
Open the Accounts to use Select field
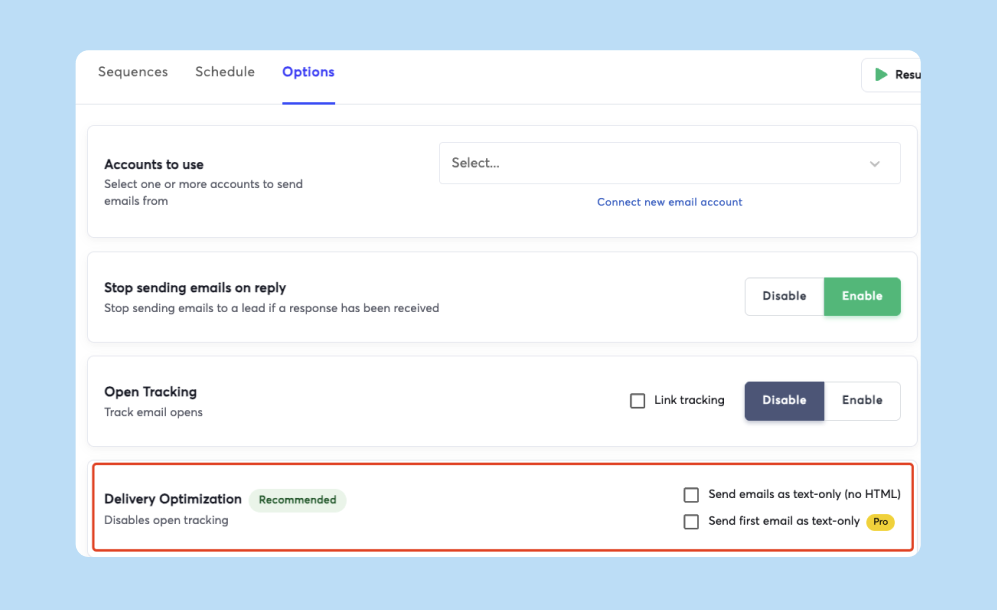(x=650, y=163)
